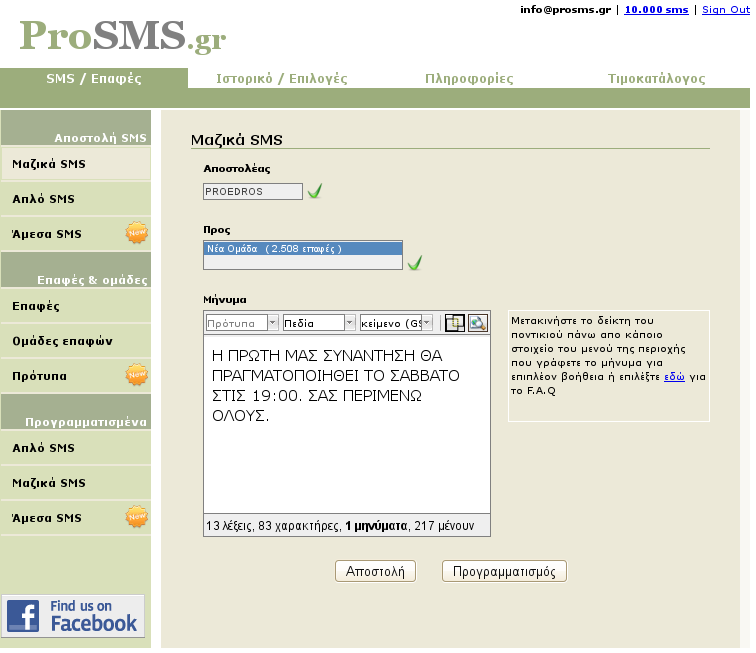
Task: Click the ProSMS.gr logo
Action: [122, 36]
